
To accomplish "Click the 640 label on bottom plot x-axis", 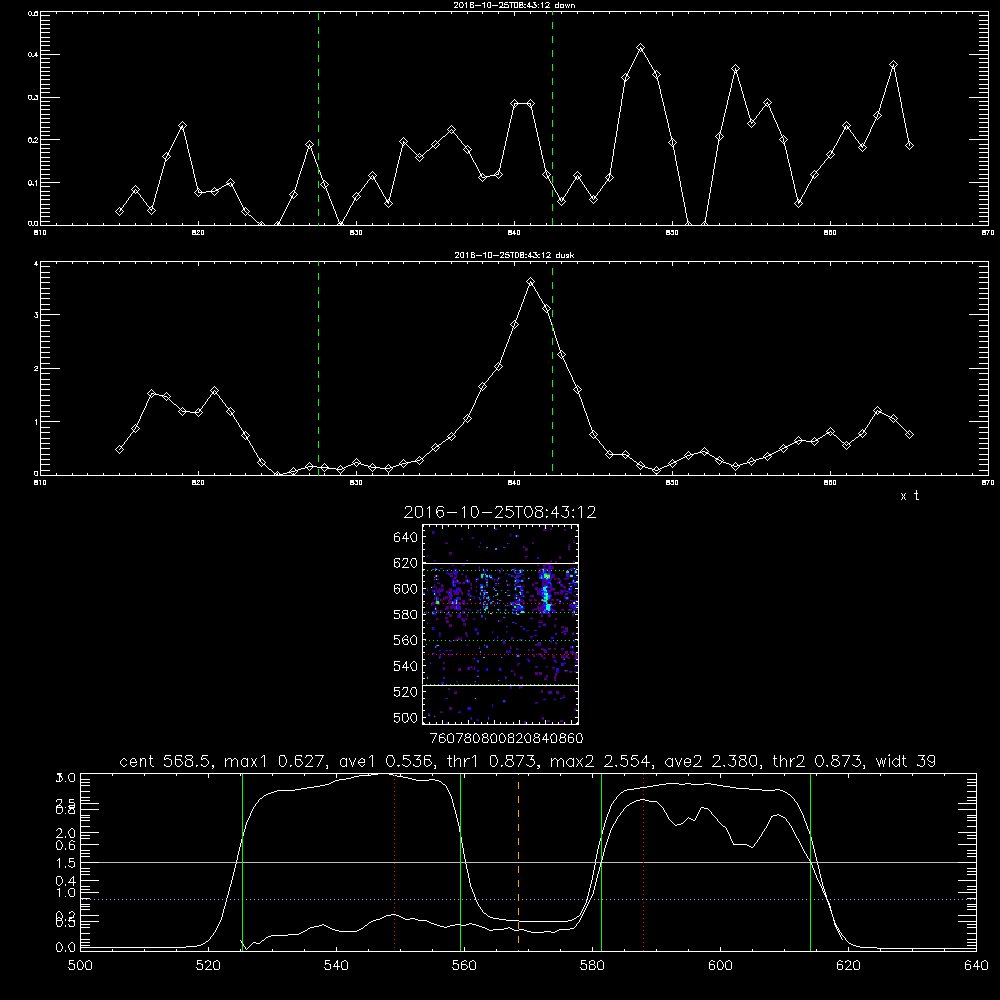I will [976, 966].
